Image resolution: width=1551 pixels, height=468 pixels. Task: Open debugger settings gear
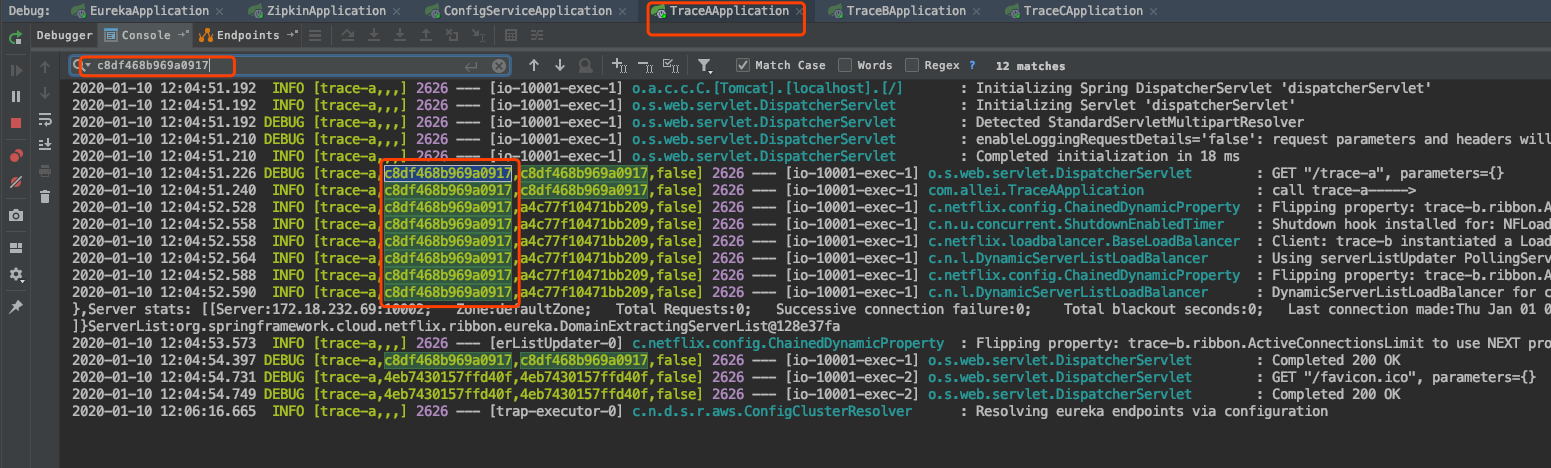coord(15,275)
